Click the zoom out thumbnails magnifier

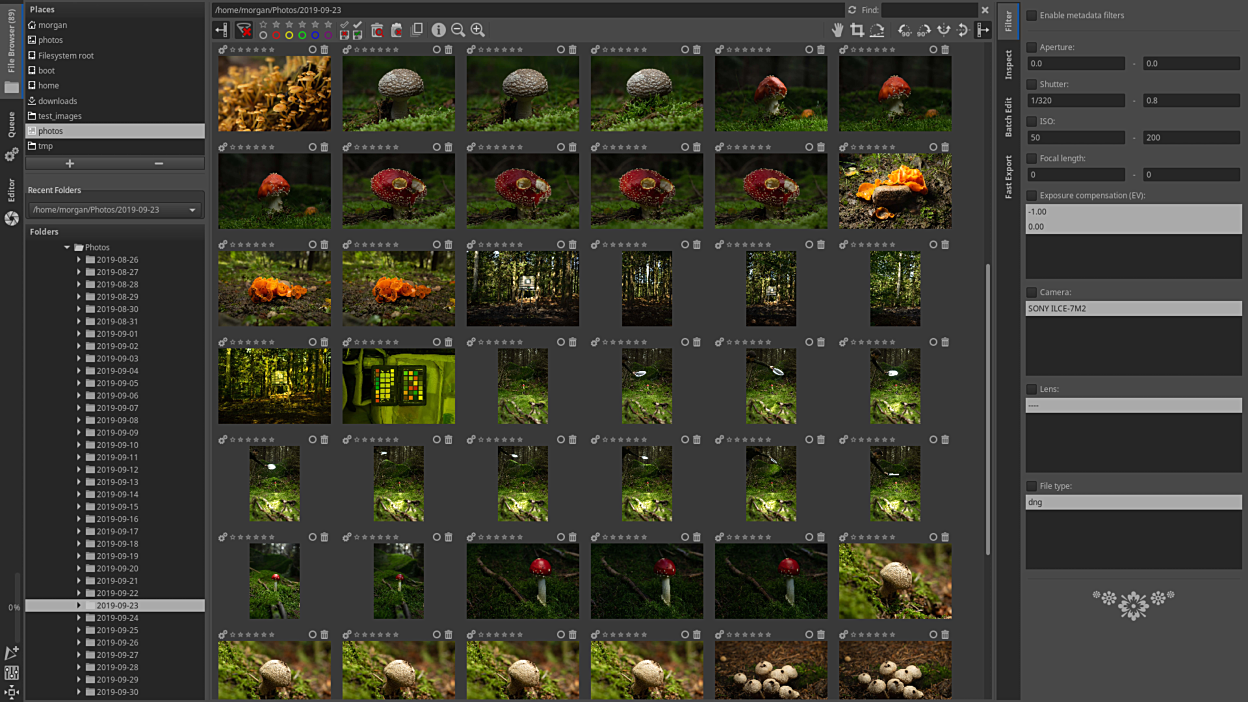point(458,31)
